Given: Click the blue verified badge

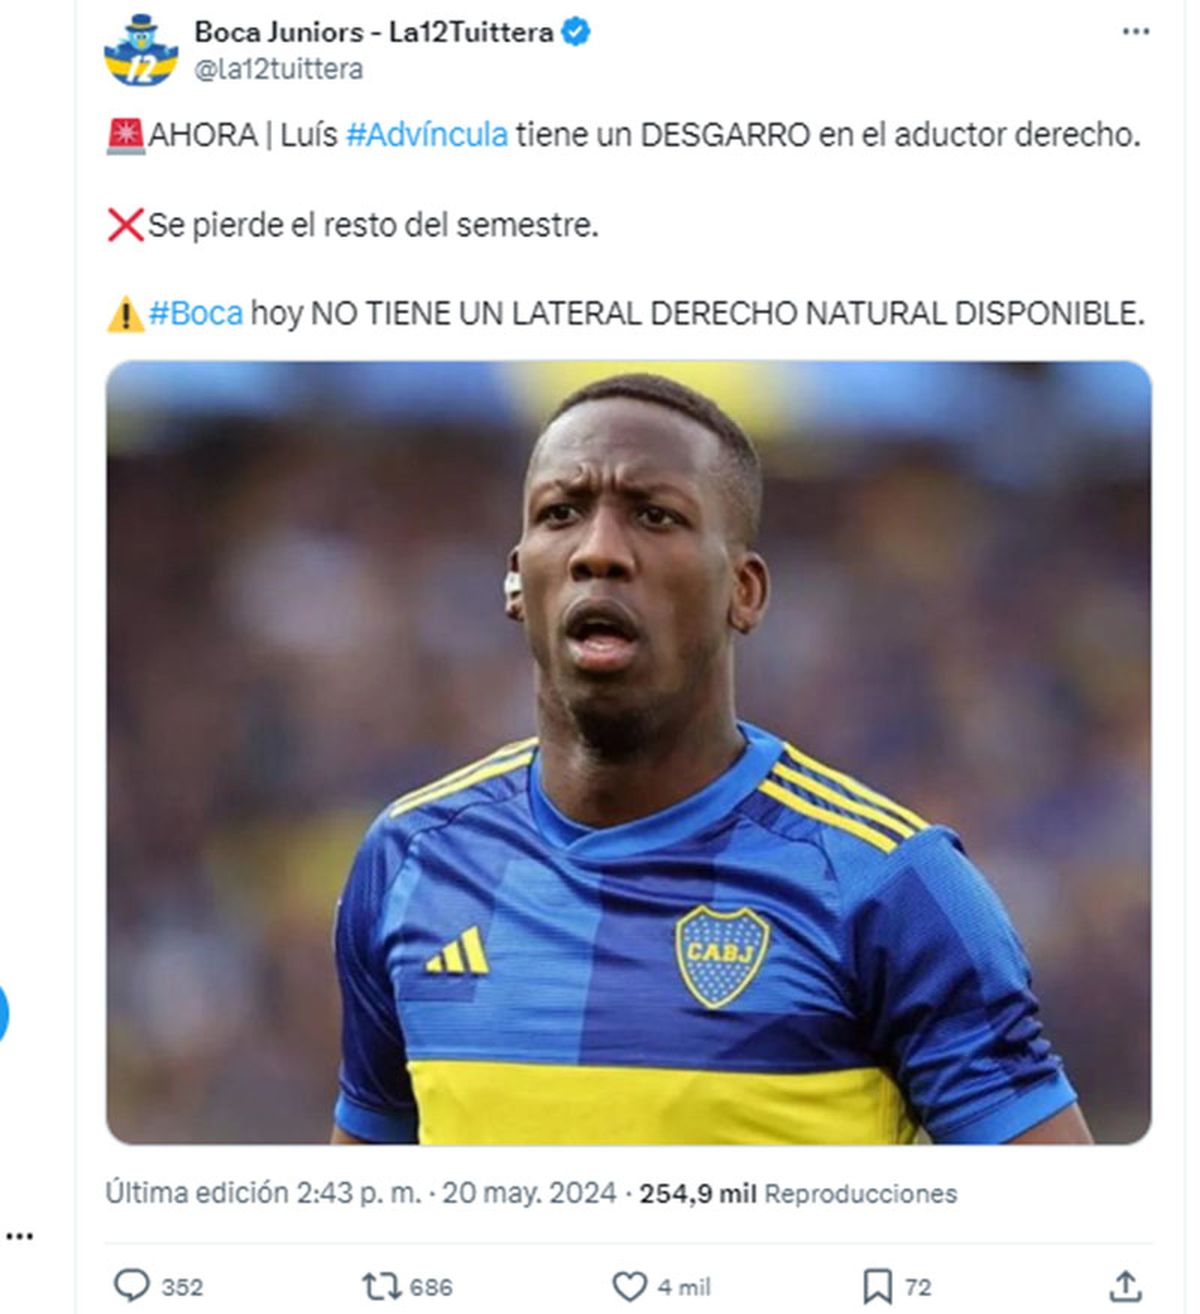Looking at the screenshot, I should [575, 32].
